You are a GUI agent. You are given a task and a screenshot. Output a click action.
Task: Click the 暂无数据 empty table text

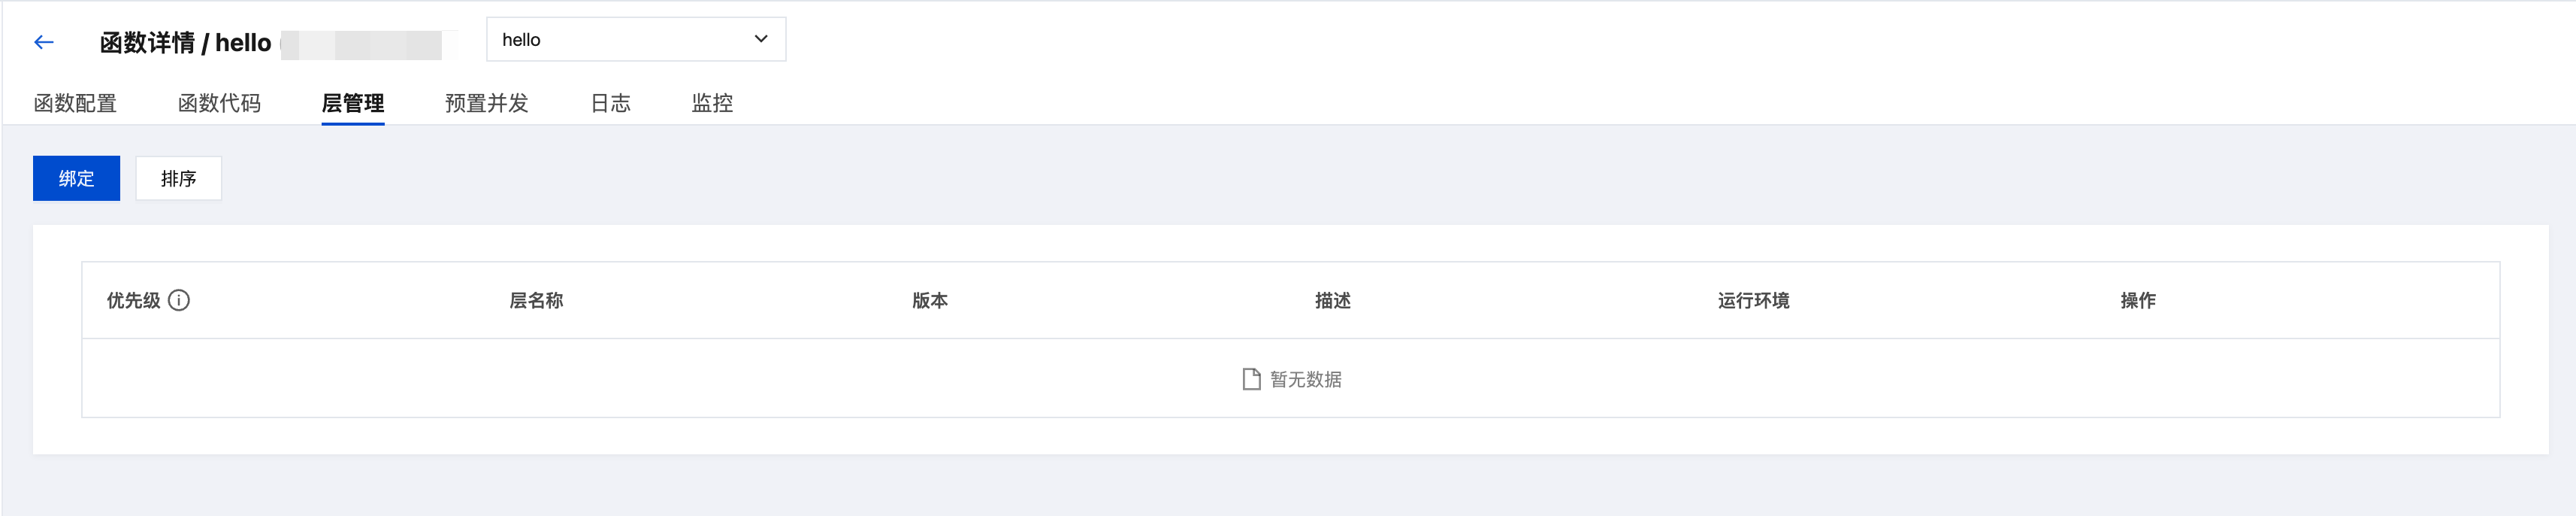(x=1305, y=379)
